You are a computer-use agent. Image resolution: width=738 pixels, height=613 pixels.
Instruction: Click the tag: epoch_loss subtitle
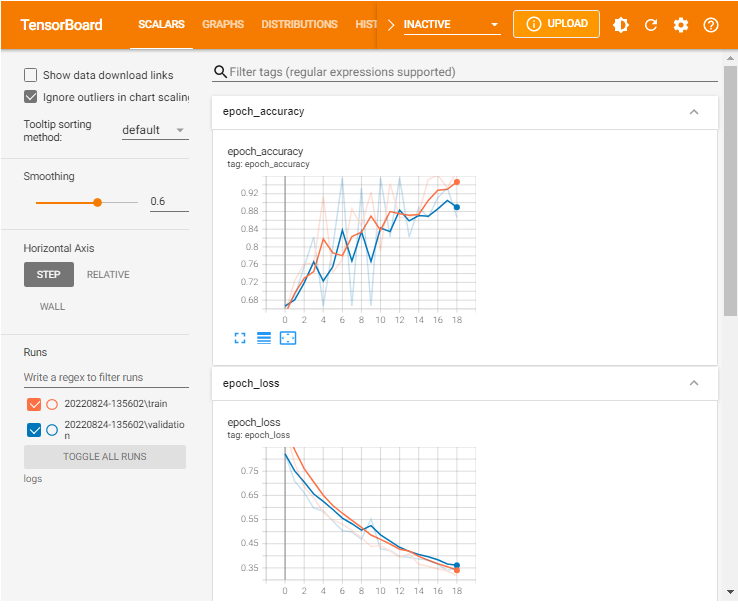pyautogui.click(x=258, y=435)
